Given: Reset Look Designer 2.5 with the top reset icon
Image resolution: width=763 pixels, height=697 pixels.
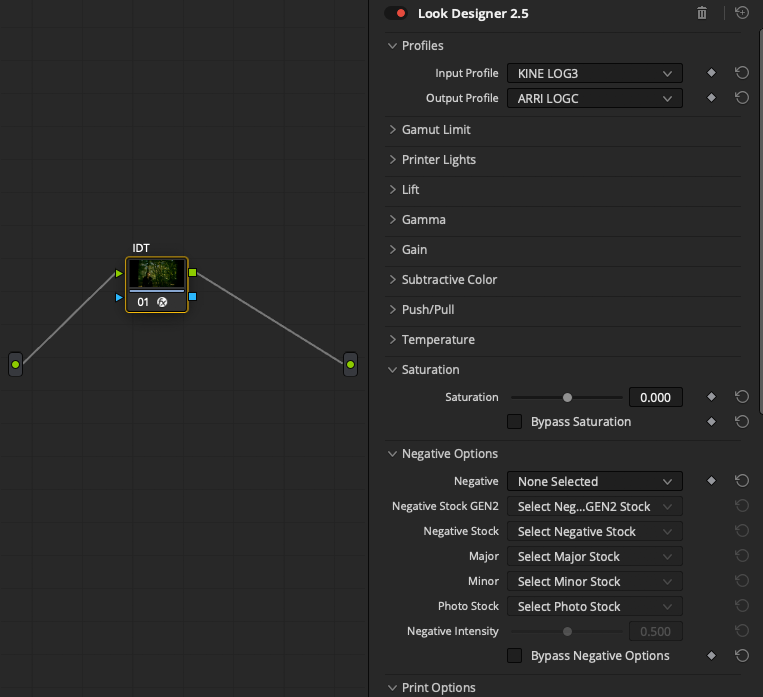Looking at the screenshot, I should [742, 13].
